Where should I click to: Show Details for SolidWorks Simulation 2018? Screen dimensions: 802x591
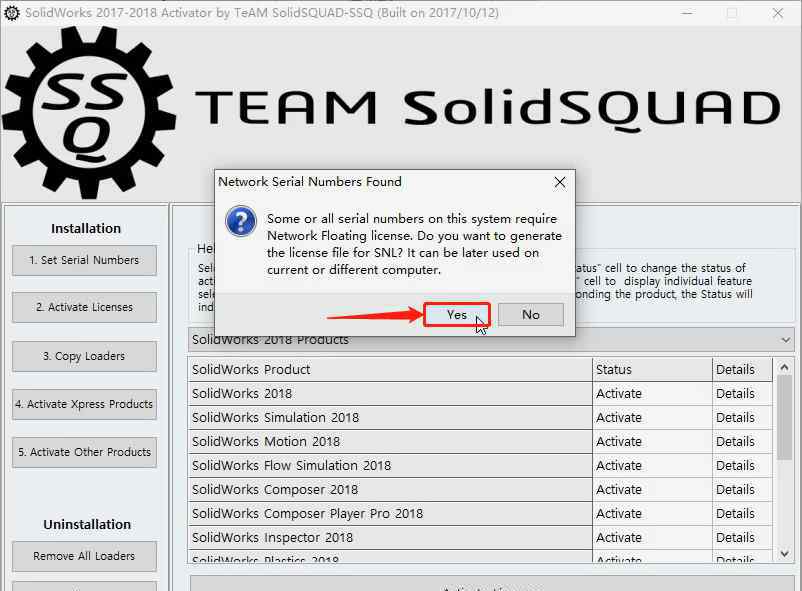point(742,418)
